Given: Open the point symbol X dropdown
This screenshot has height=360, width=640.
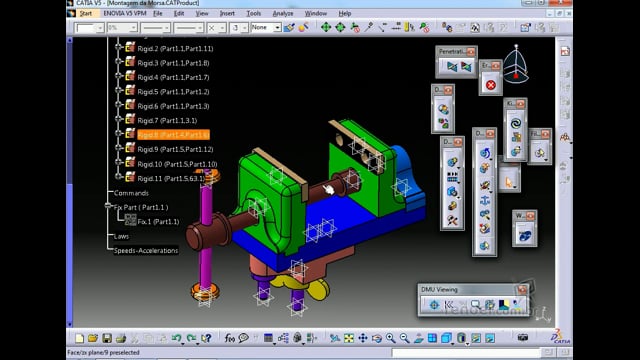Looking at the screenshot, I should pos(216,28).
